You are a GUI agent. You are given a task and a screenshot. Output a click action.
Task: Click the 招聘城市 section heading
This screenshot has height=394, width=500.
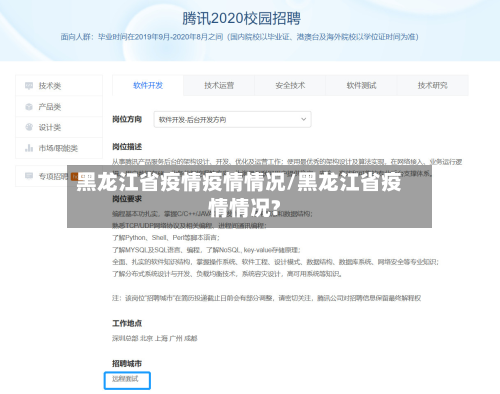(127, 363)
